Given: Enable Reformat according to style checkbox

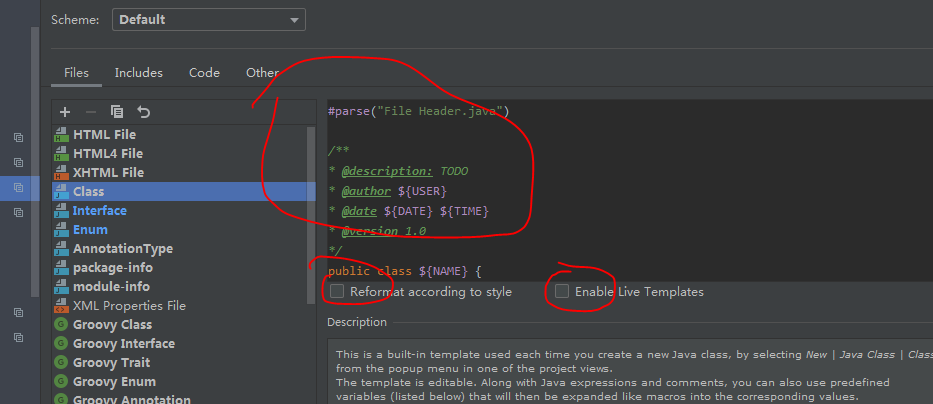Looking at the screenshot, I should 337,292.
